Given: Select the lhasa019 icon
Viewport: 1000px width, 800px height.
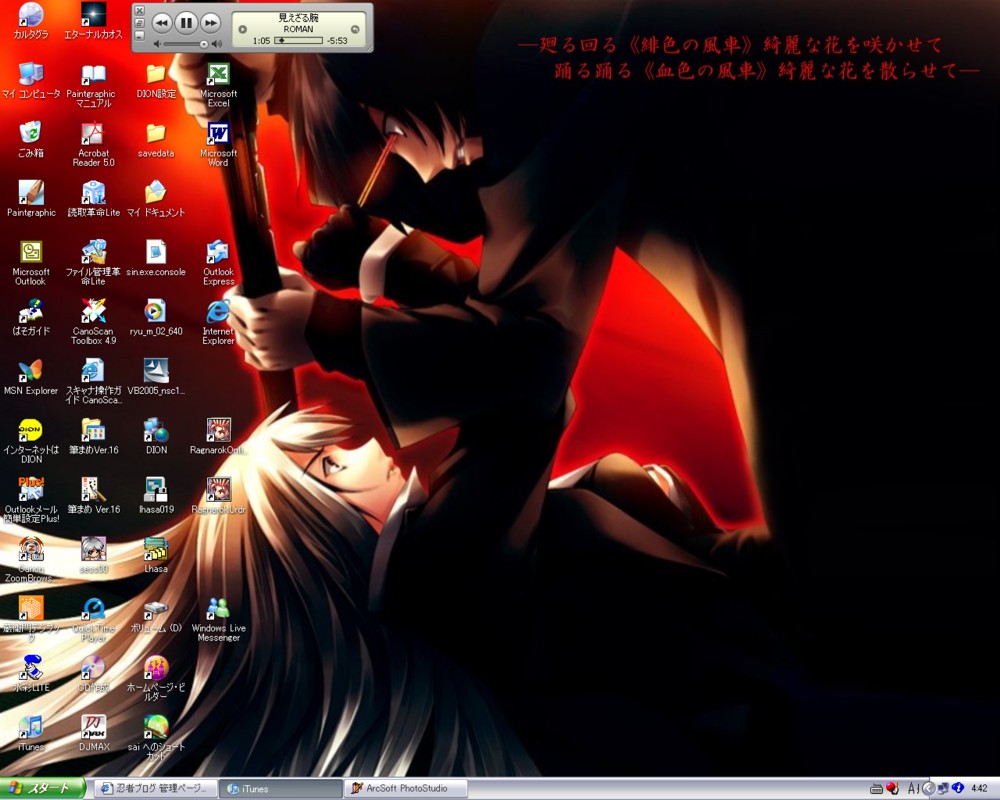Looking at the screenshot, I should (x=156, y=496).
